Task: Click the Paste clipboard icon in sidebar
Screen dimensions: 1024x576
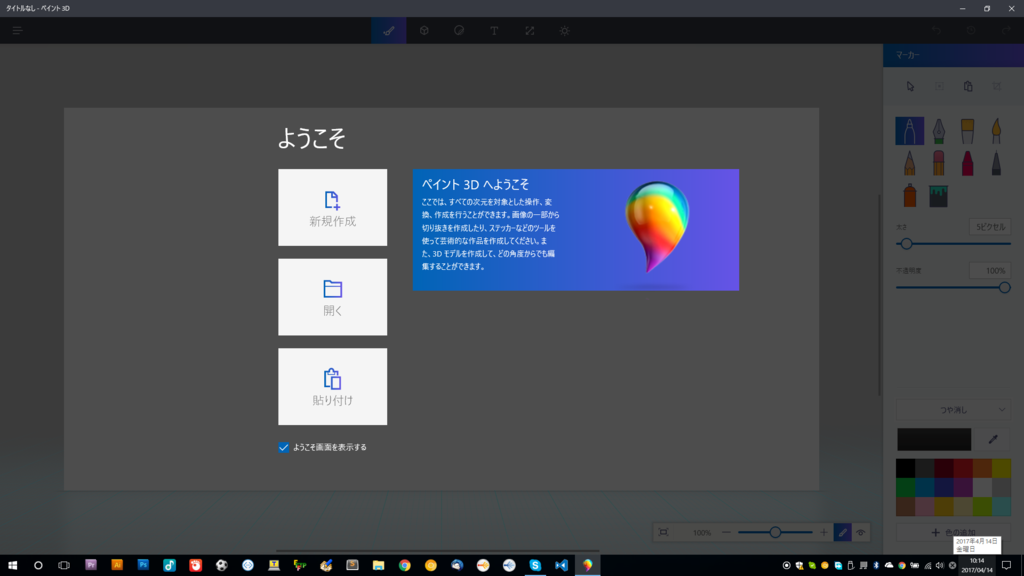Action: (968, 86)
